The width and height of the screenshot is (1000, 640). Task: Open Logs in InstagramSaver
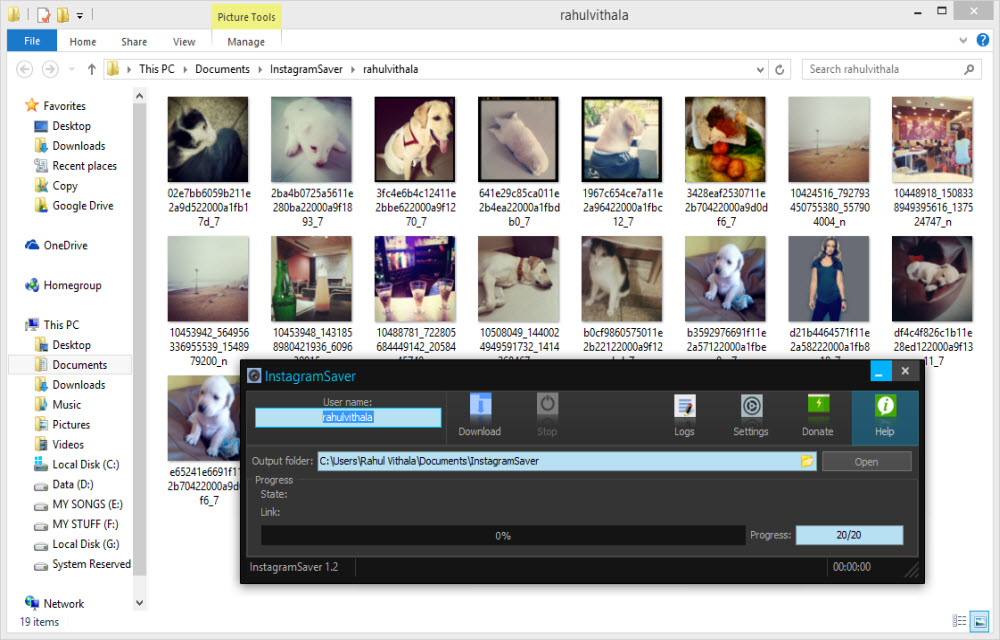click(x=684, y=415)
